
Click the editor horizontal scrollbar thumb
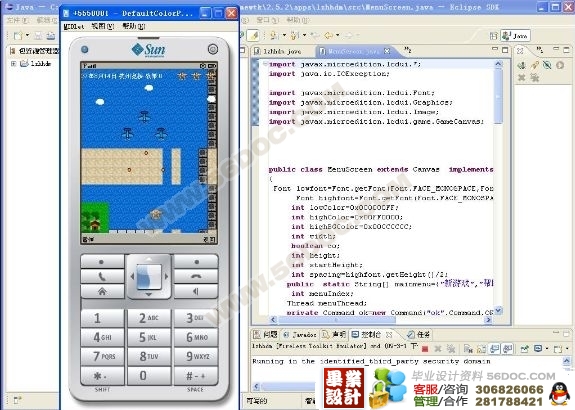[x=337, y=320]
